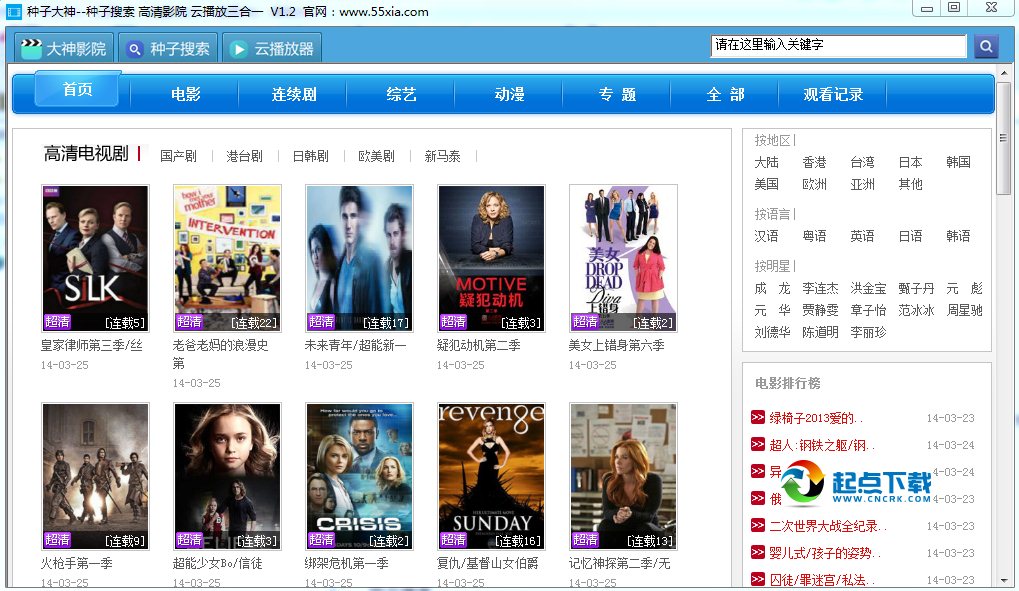Filter by star 刘德华

(772, 332)
